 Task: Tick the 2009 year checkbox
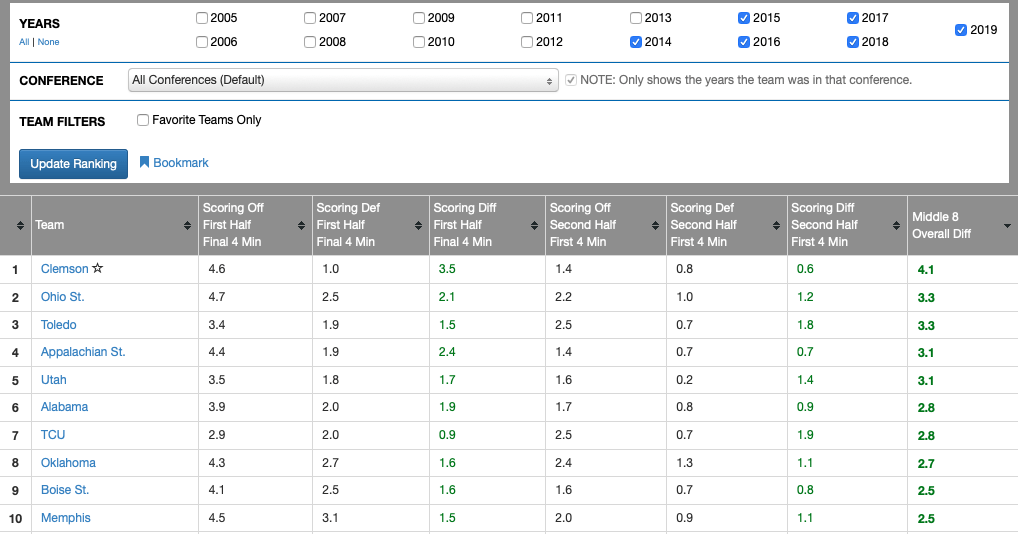pyautogui.click(x=419, y=18)
